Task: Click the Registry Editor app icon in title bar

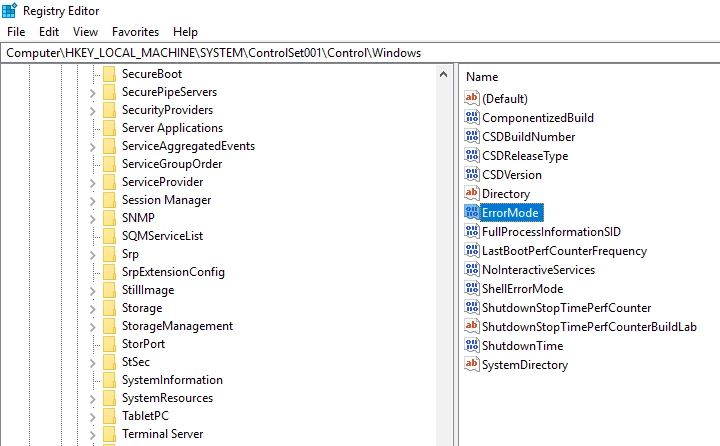Action: pos(9,10)
